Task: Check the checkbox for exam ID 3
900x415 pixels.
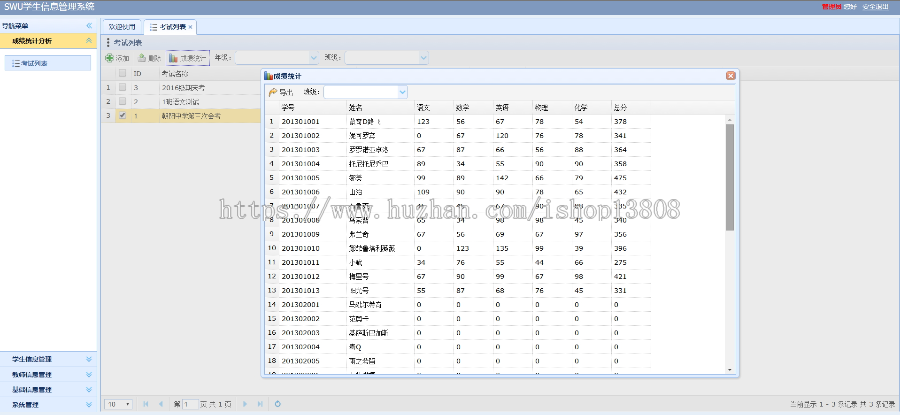Action: click(x=122, y=88)
